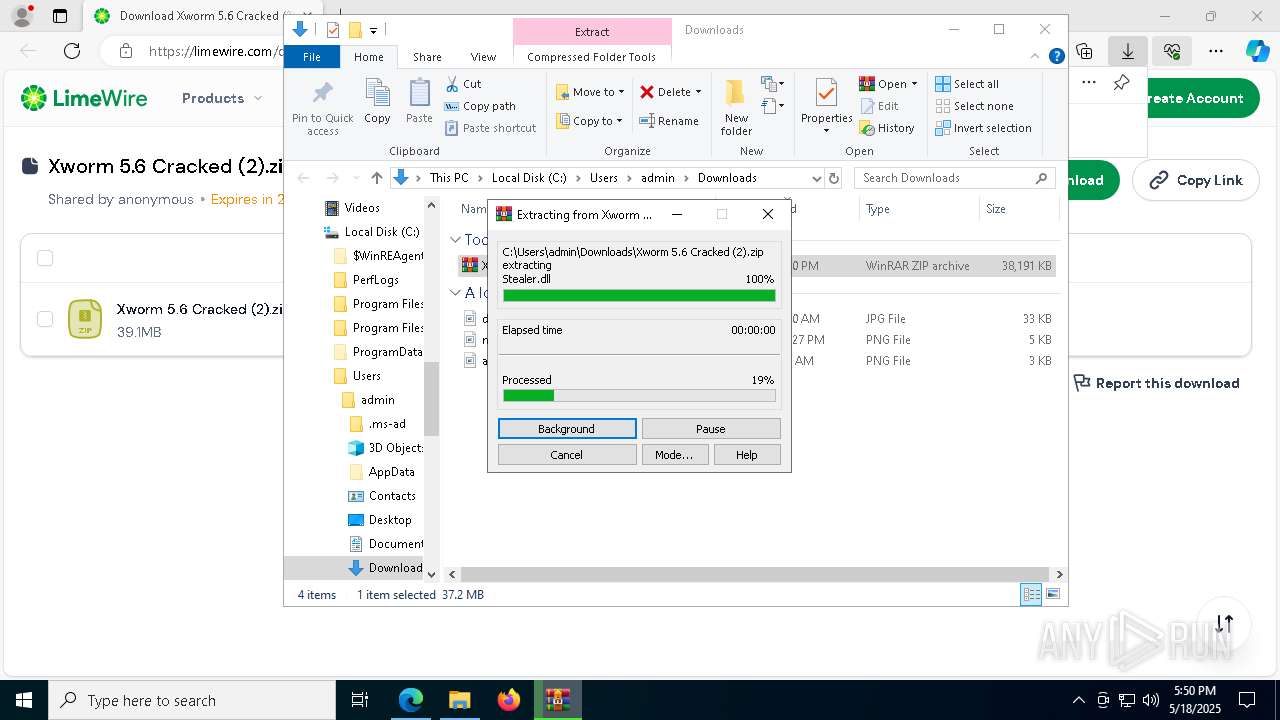Click Select all in ribbon

click(x=967, y=84)
